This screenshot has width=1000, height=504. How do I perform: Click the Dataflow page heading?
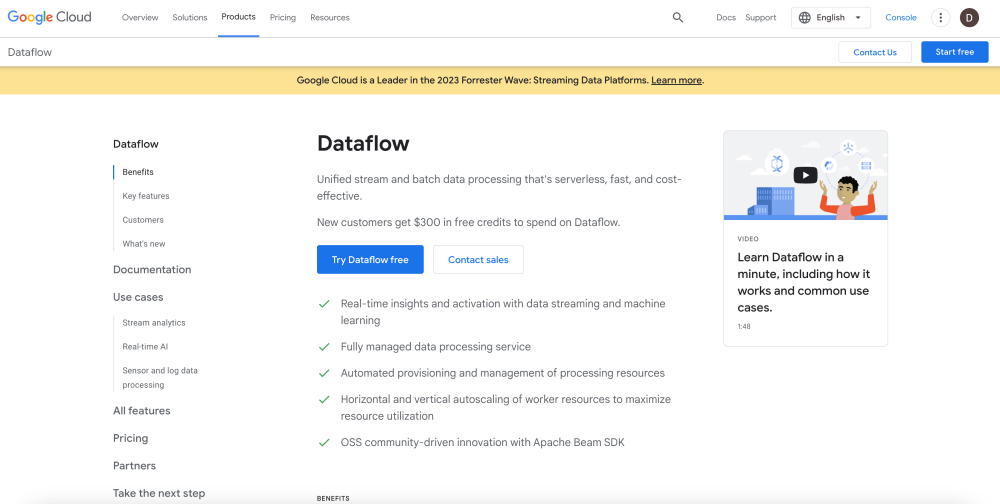363,144
